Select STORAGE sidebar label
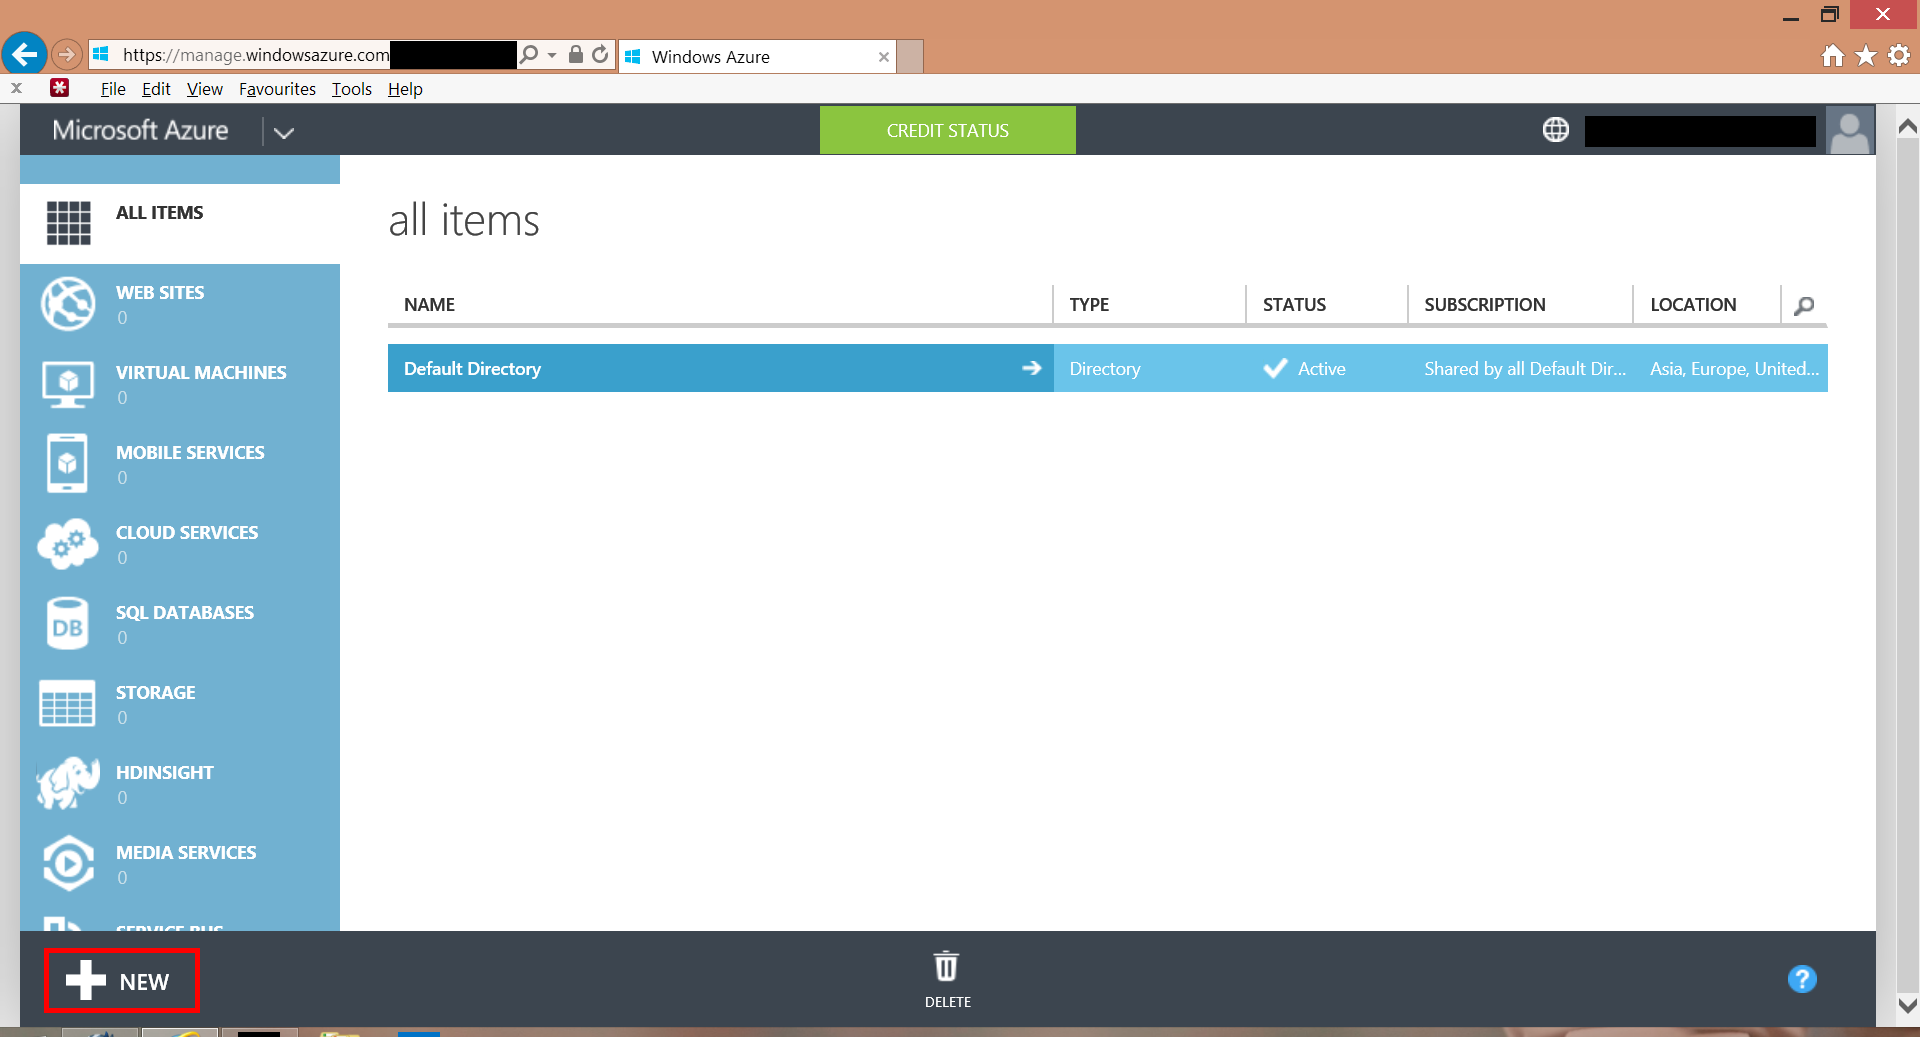 (x=155, y=693)
